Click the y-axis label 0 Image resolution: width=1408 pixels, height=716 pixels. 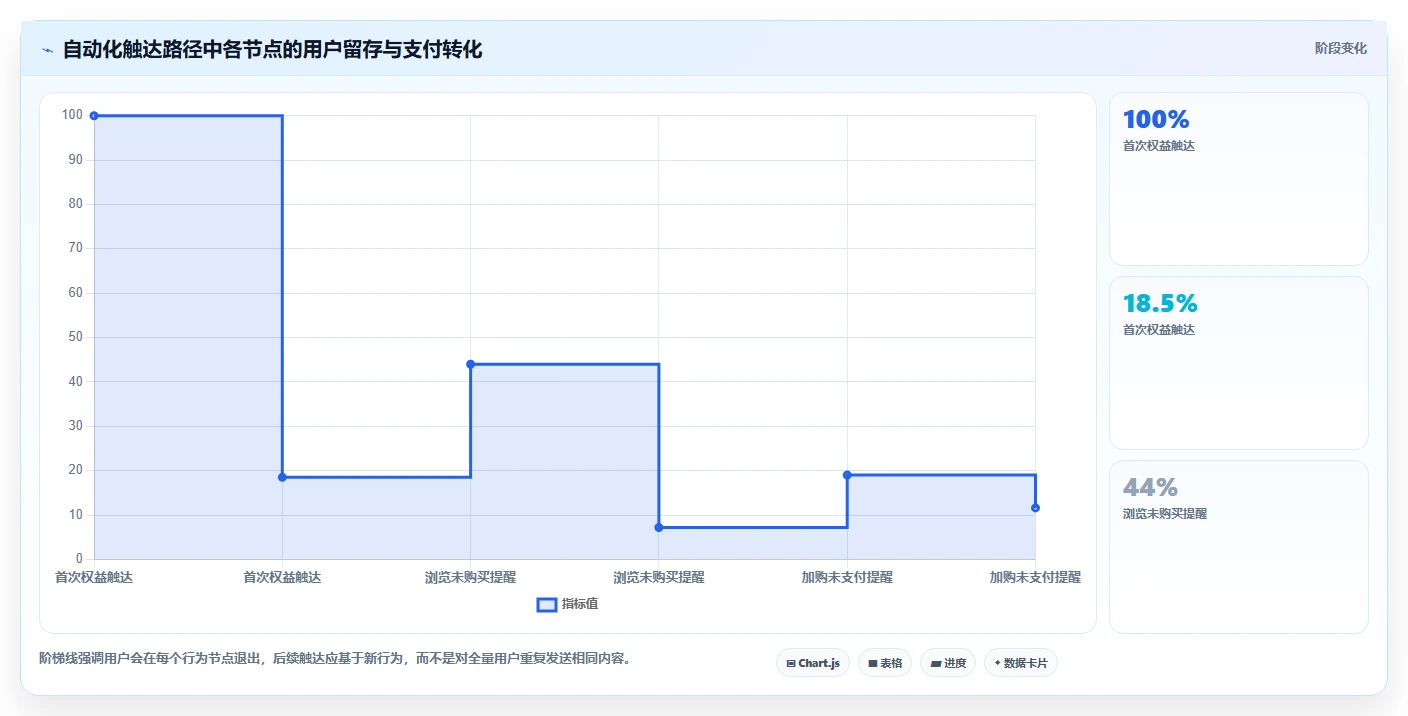point(79,559)
